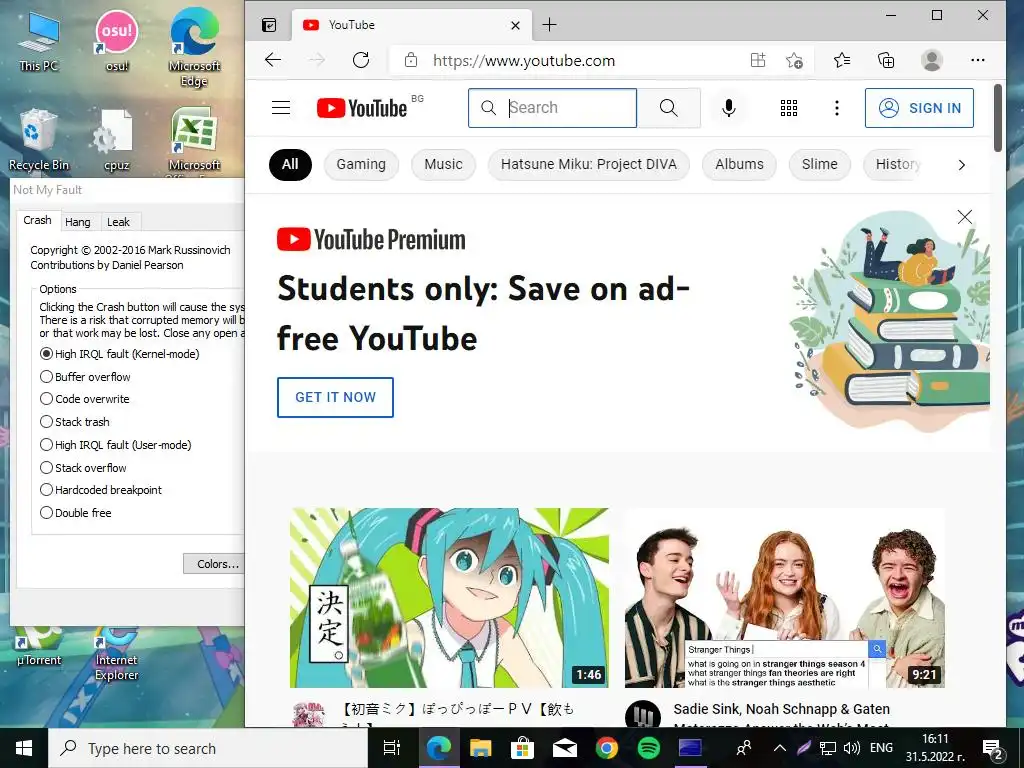This screenshot has width=1024, height=768.
Task: Focus the YouTube Search input field
Action: coord(552,108)
